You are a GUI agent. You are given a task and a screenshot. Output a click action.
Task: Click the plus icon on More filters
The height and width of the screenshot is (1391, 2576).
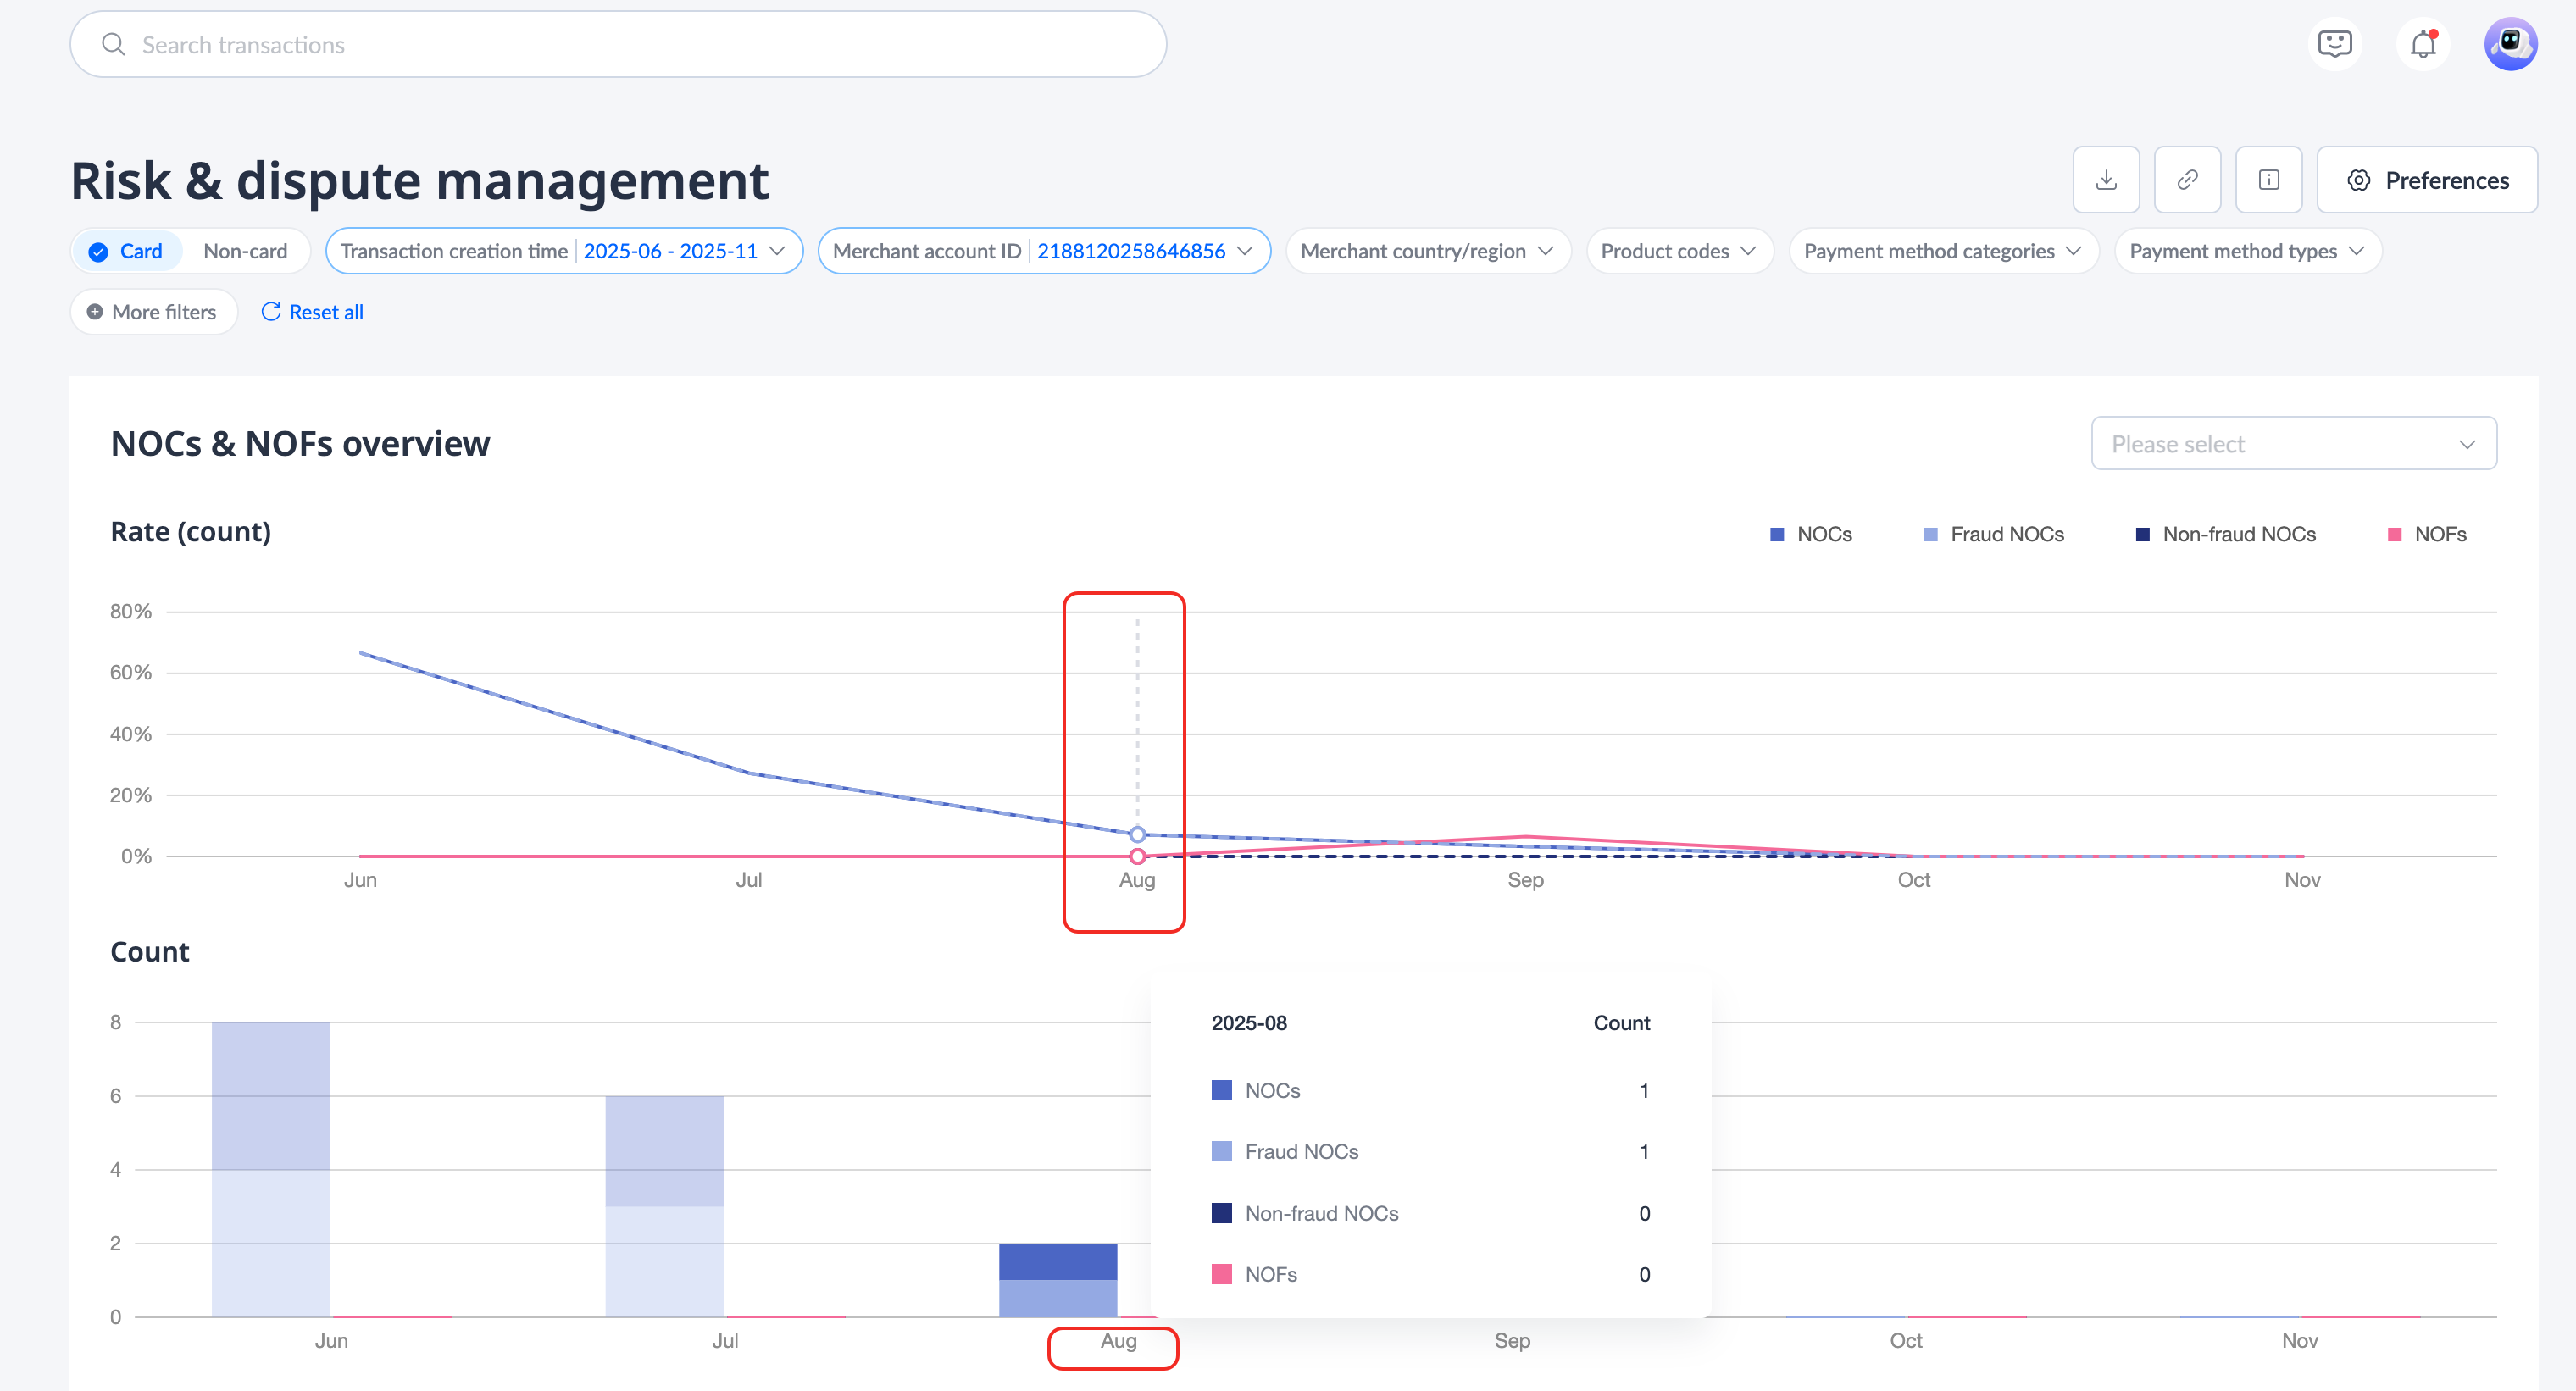coord(95,312)
